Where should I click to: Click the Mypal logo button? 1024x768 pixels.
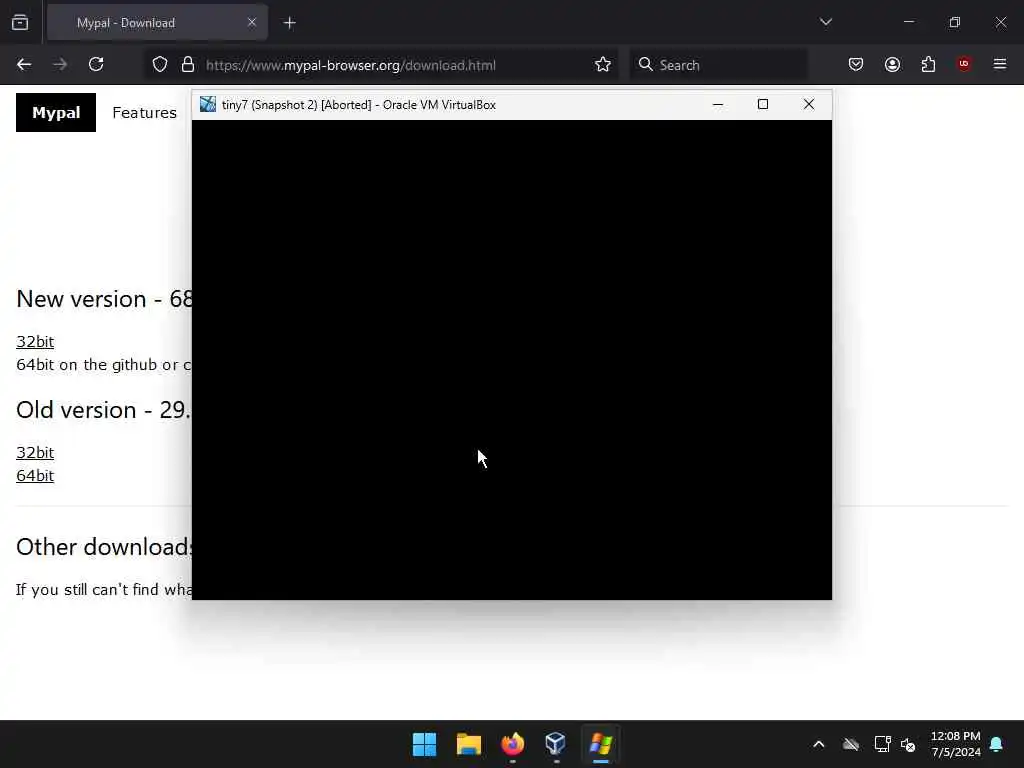[x=56, y=112]
